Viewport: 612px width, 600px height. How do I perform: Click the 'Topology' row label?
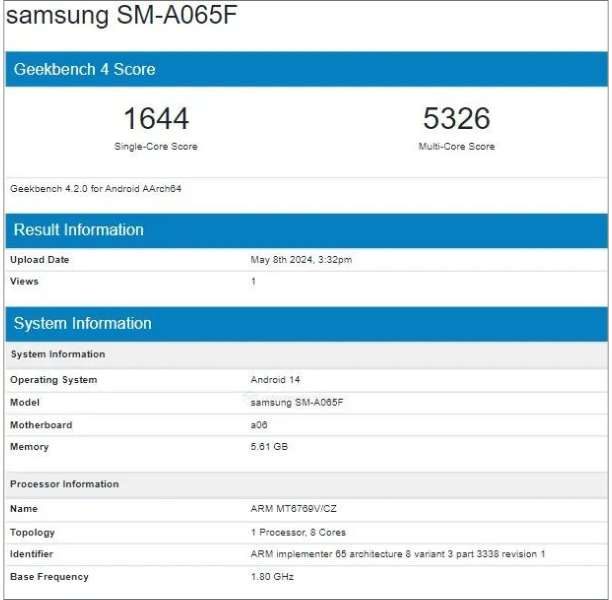(x=32, y=532)
